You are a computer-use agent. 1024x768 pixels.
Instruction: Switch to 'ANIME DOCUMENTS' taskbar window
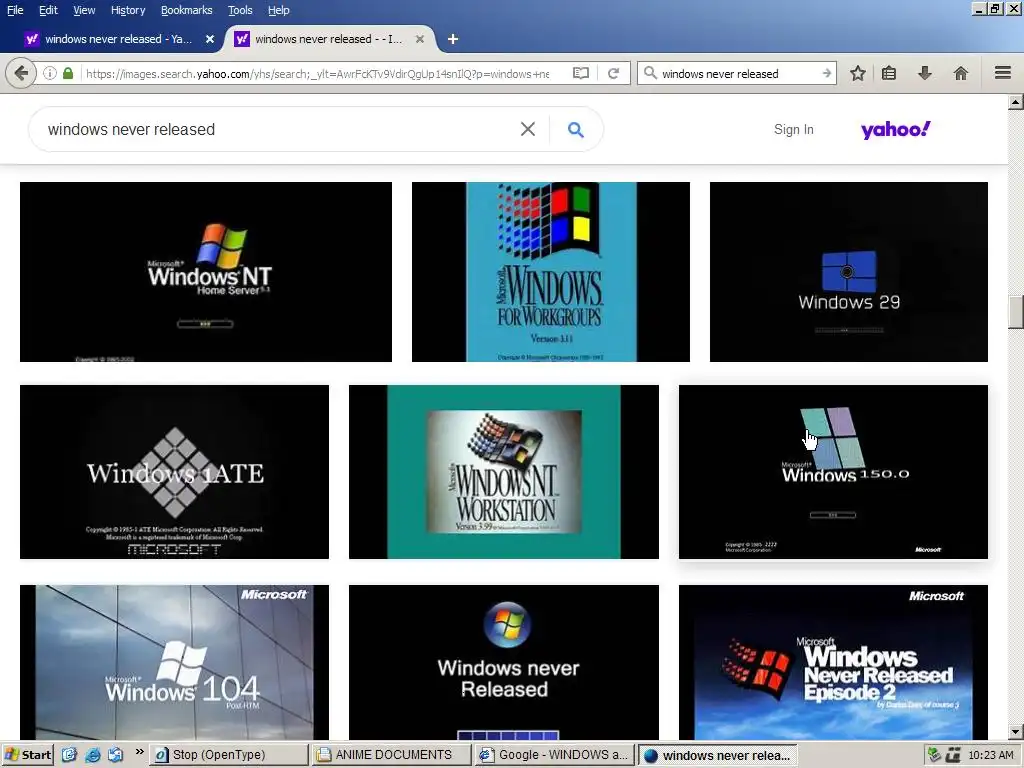click(x=392, y=755)
